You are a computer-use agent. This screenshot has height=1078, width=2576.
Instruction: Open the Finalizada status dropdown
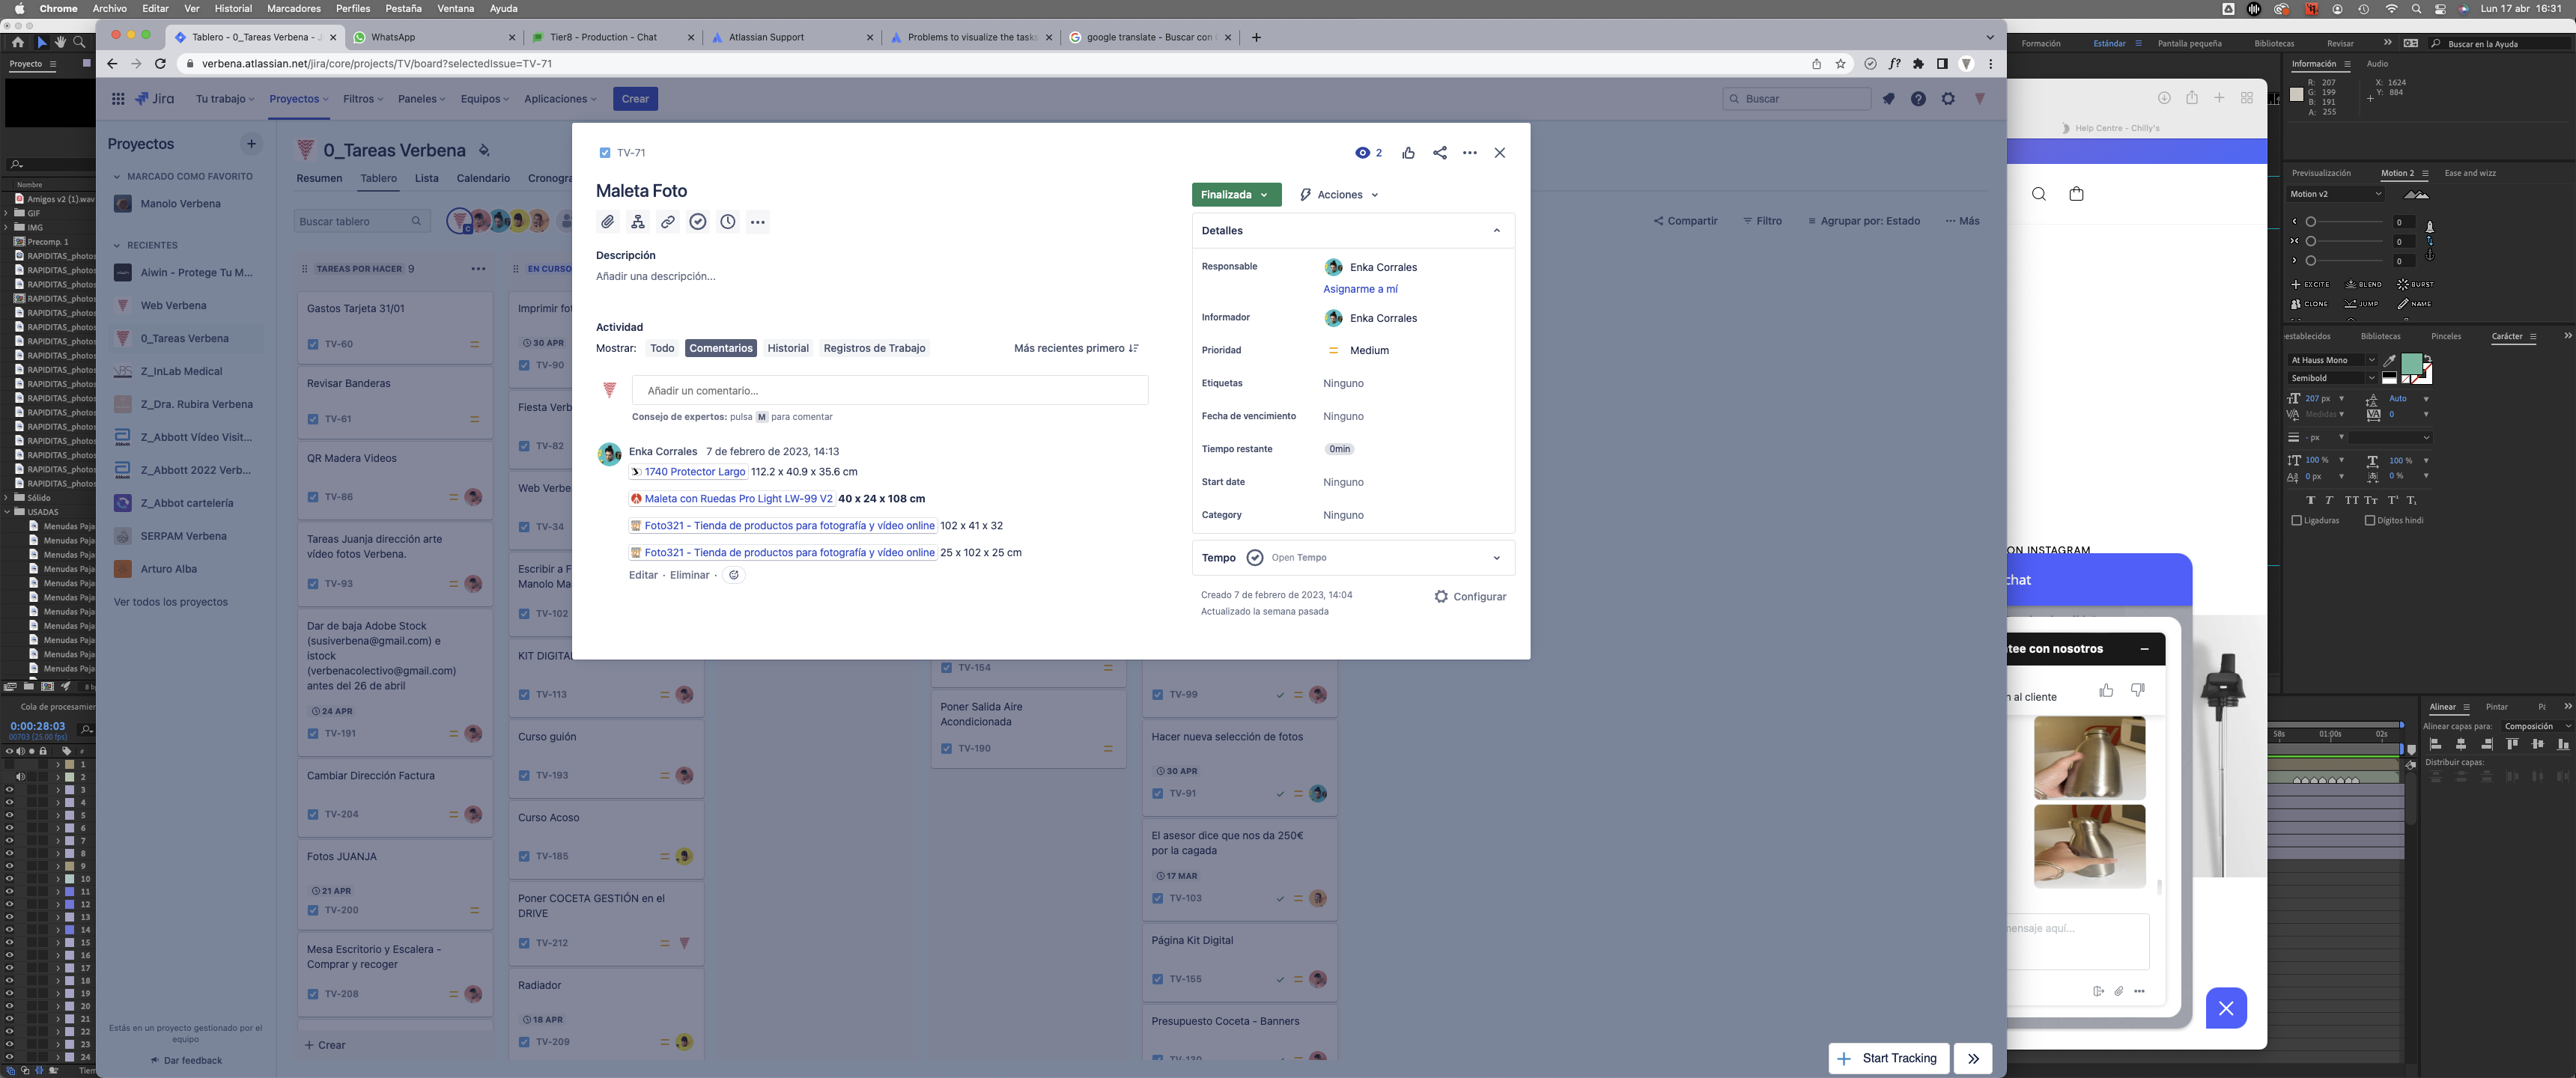(x=1236, y=194)
